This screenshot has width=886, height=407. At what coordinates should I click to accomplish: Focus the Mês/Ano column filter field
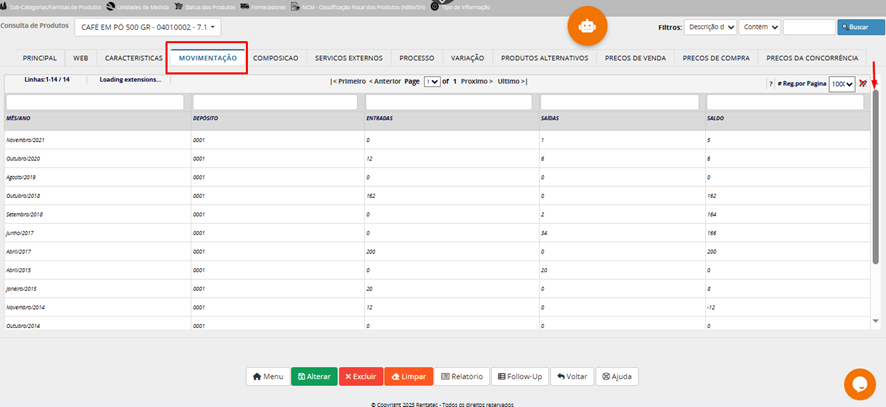click(x=95, y=102)
